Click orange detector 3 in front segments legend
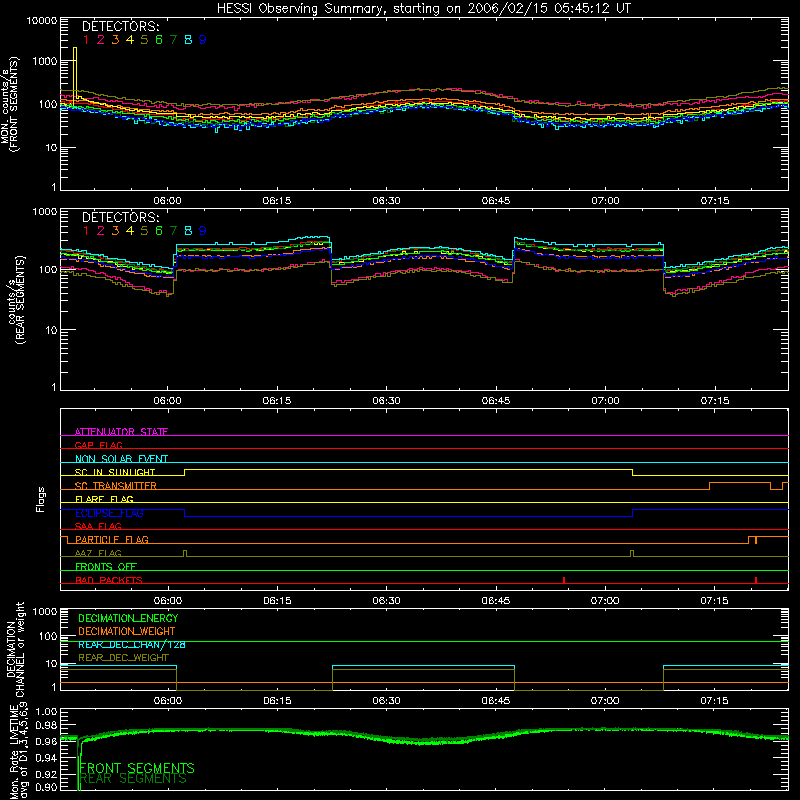Image resolution: width=800 pixels, height=800 pixels. coord(115,39)
